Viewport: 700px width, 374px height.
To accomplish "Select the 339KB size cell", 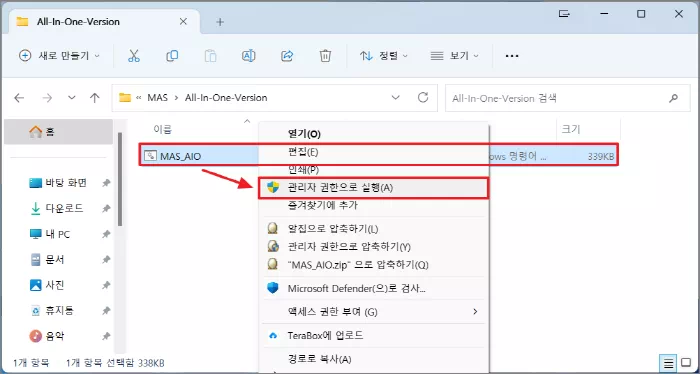I will point(601,157).
